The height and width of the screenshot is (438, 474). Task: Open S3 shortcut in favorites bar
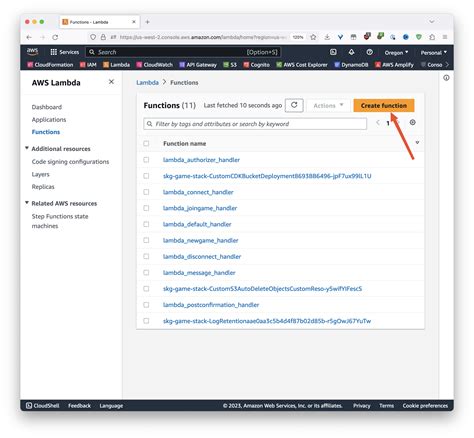pyautogui.click(x=230, y=65)
